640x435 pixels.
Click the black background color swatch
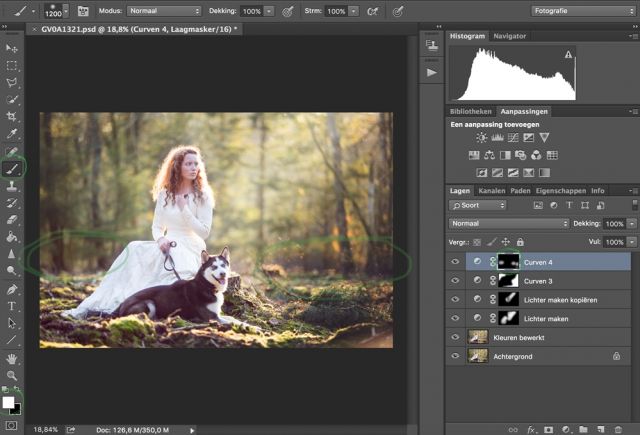click(x=16, y=409)
